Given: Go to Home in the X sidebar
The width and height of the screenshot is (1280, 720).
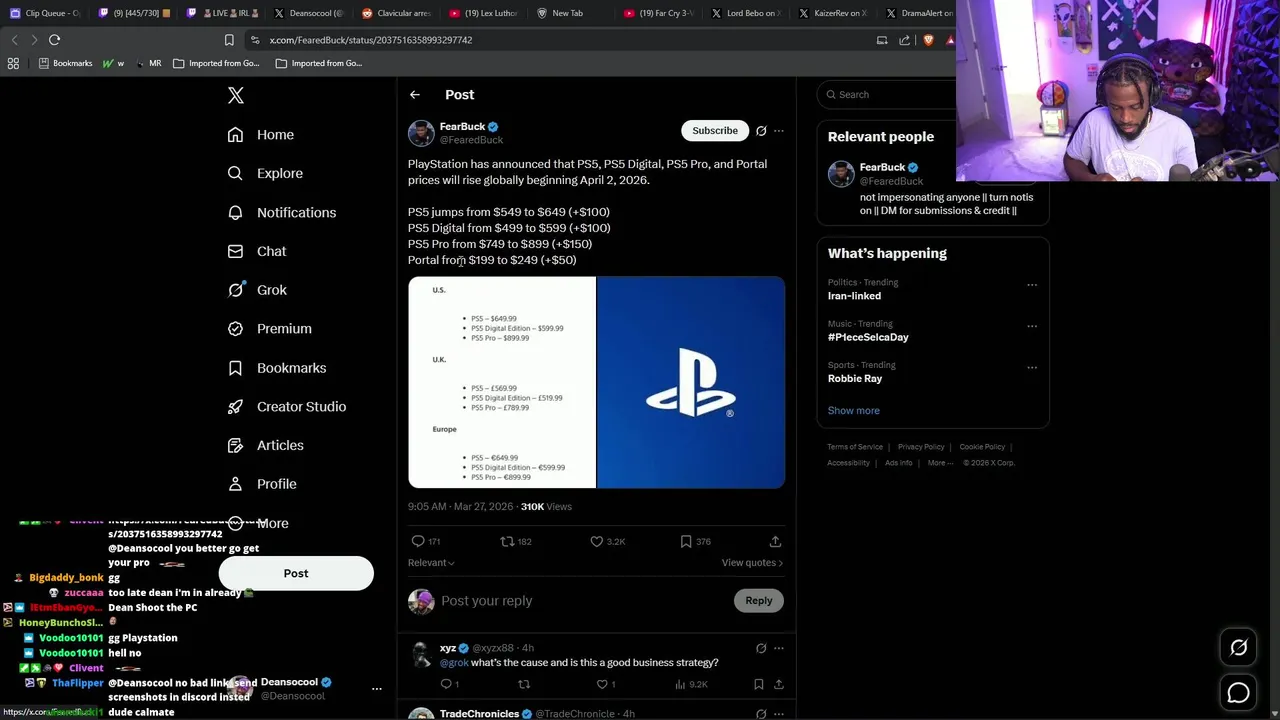Looking at the screenshot, I should tap(260, 135).
